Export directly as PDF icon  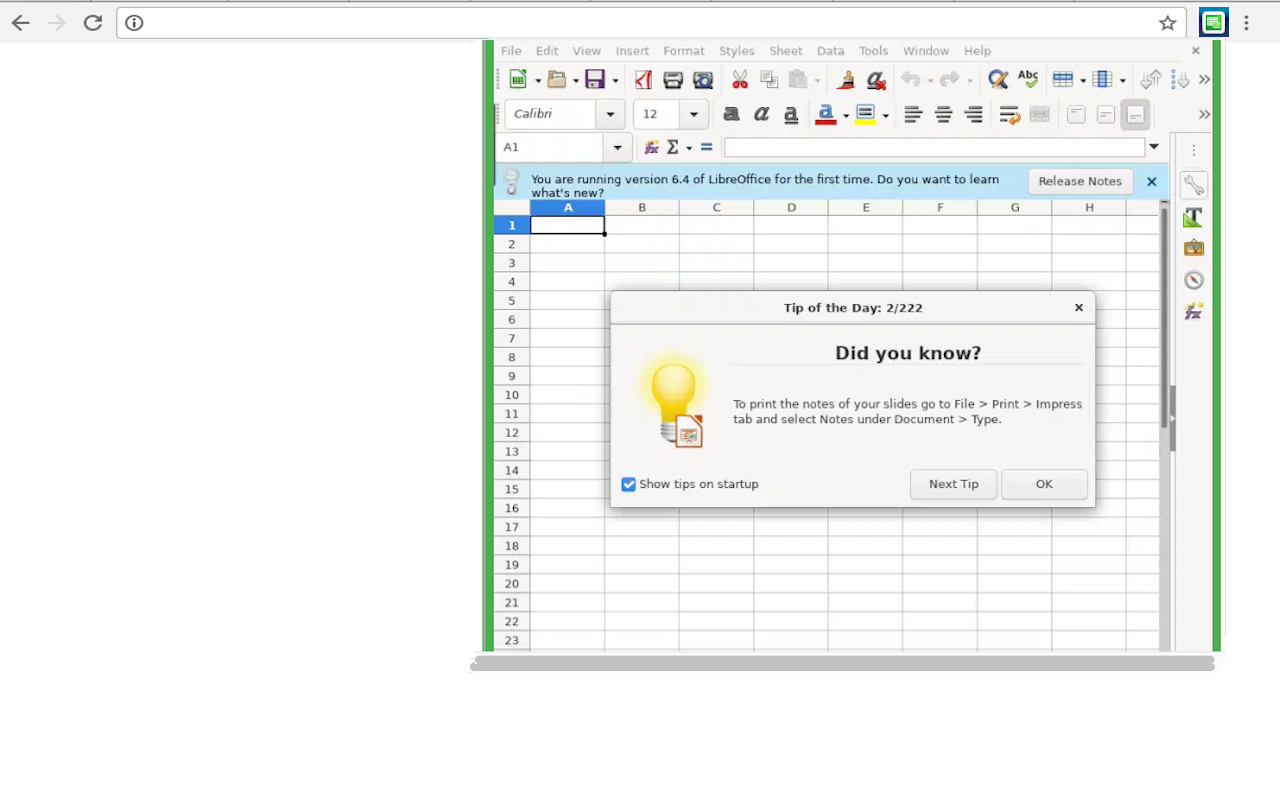643,80
